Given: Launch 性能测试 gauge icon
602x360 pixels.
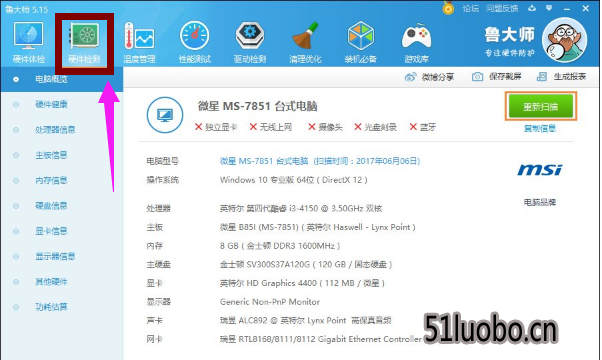Looking at the screenshot, I should 195,36.
